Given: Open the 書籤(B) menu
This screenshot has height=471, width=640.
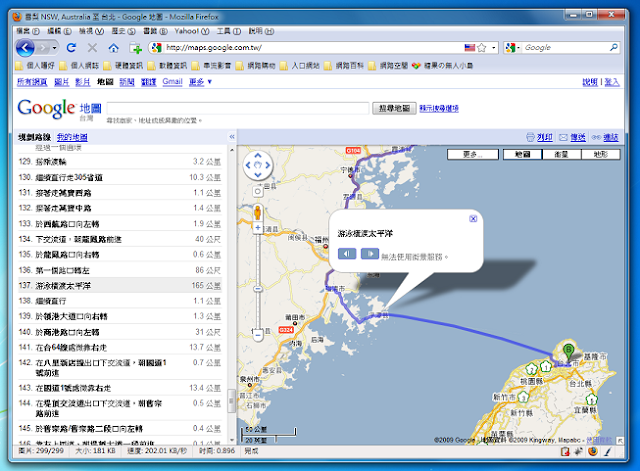Looking at the screenshot, I should click(x=155, y=31).
